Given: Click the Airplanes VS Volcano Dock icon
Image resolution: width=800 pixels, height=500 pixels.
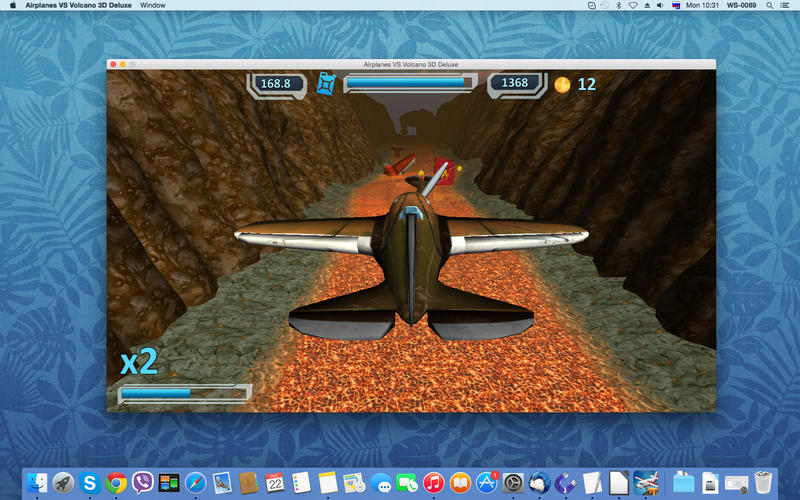Looking at the screenshot, I should pyautogui.click(x=645, y=483).
